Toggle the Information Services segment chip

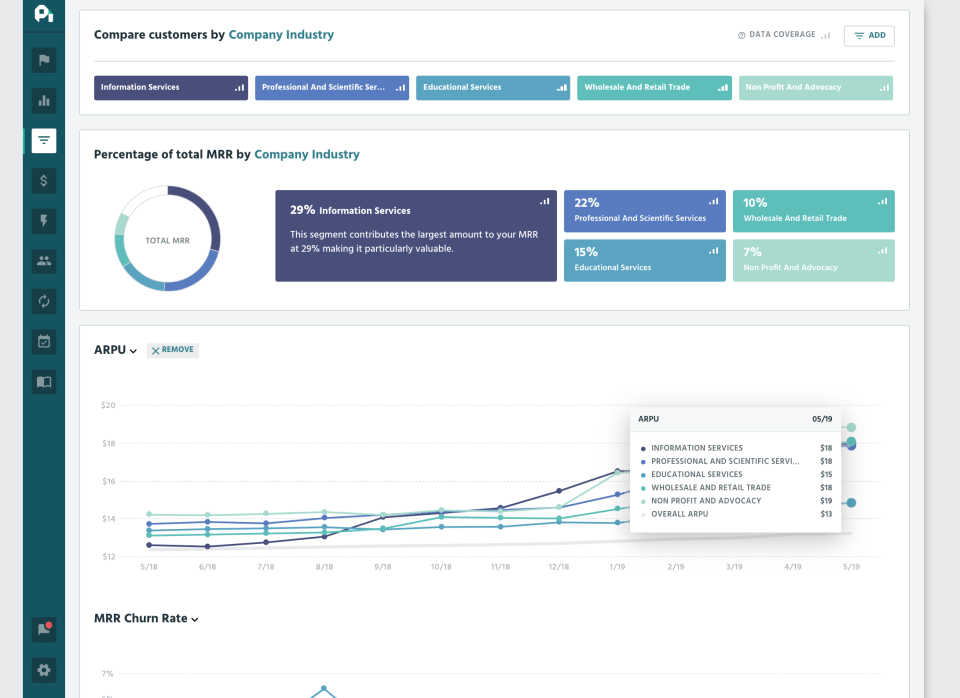(171, 88)
